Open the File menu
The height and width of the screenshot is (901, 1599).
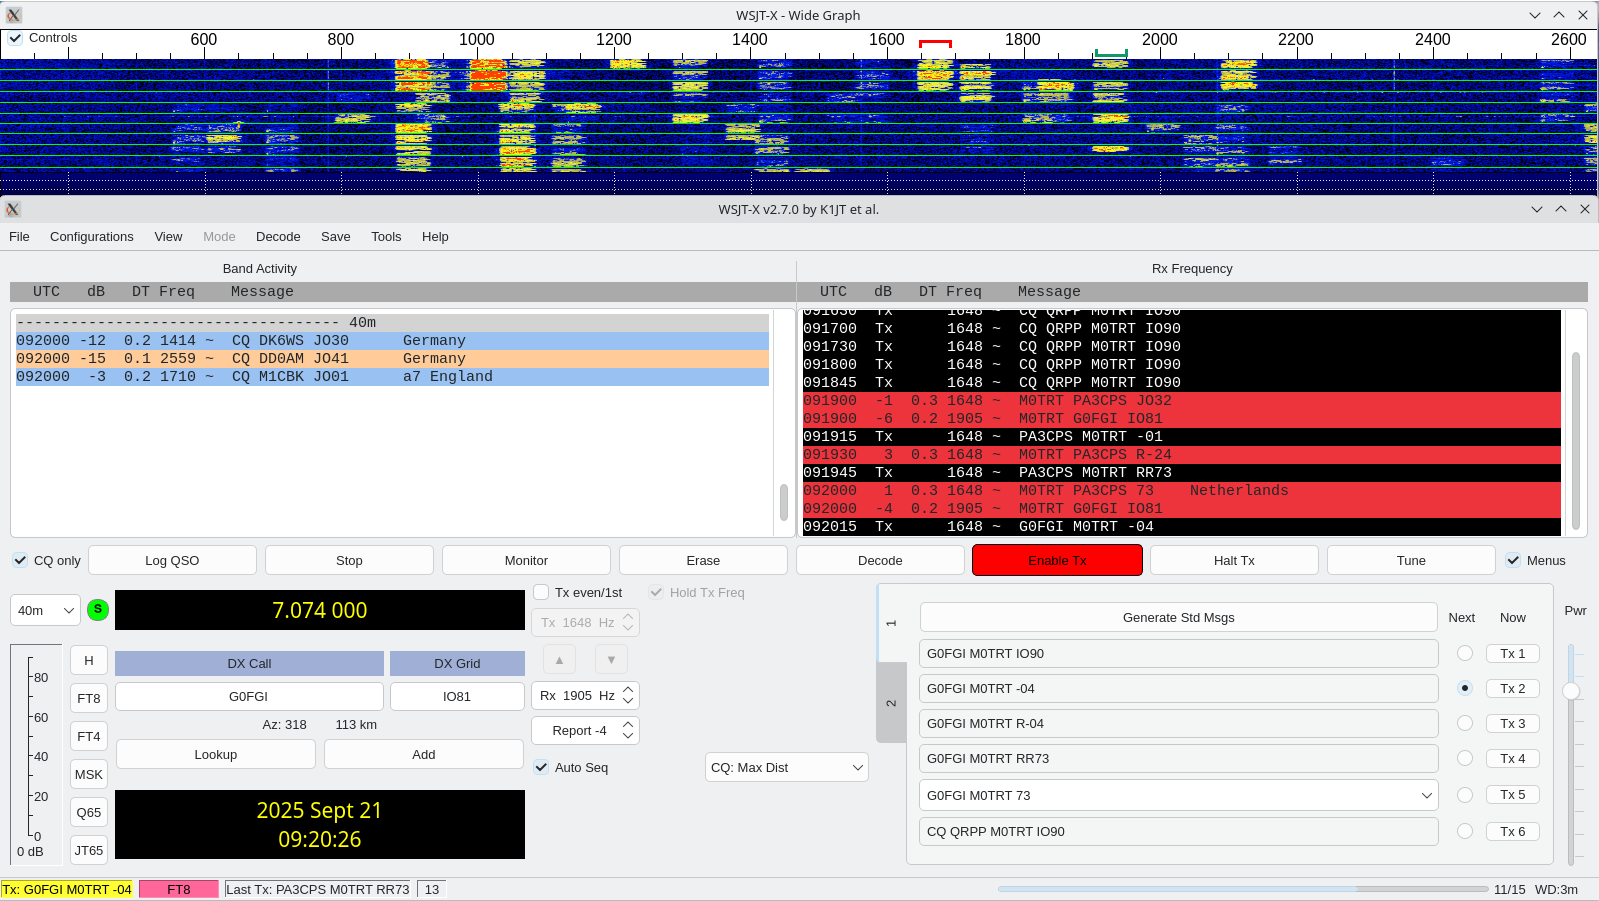(19, 236)
